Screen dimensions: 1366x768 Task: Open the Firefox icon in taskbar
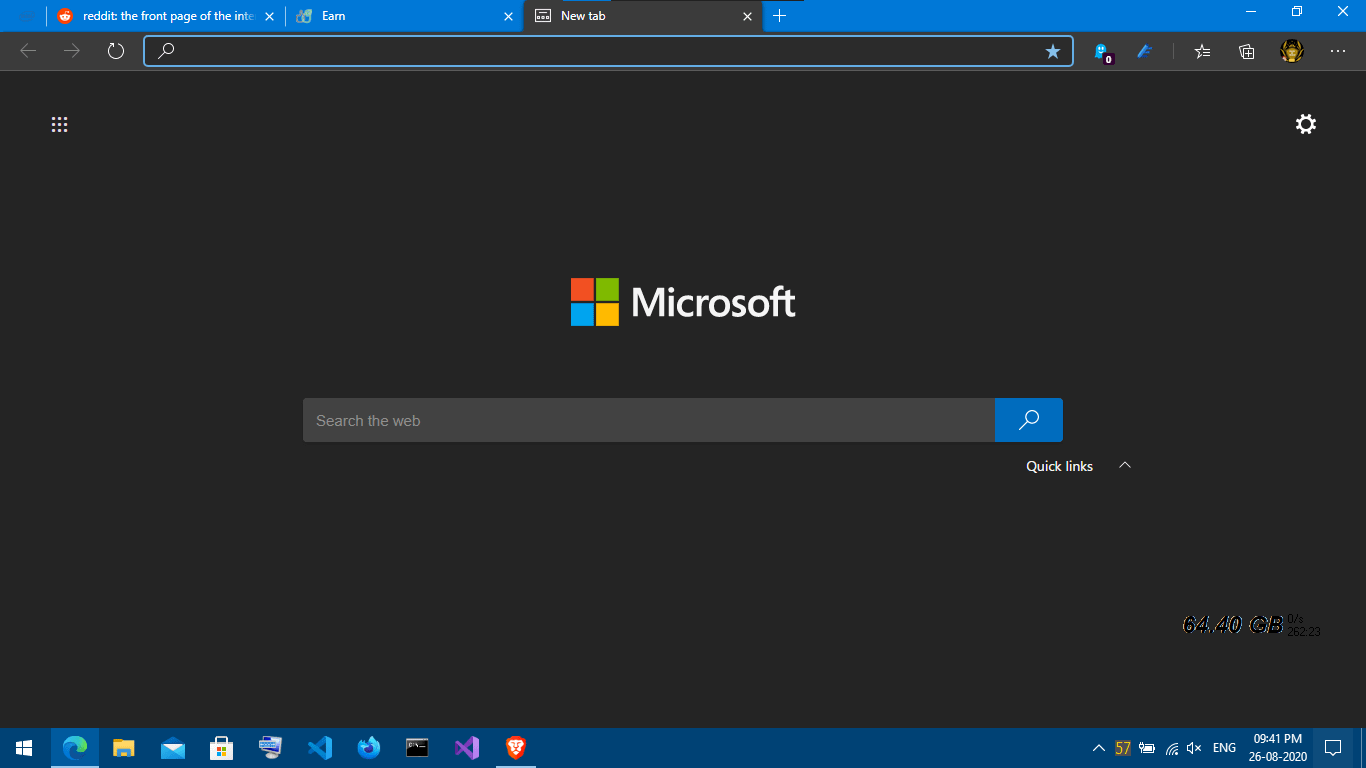tap(369, 747)
